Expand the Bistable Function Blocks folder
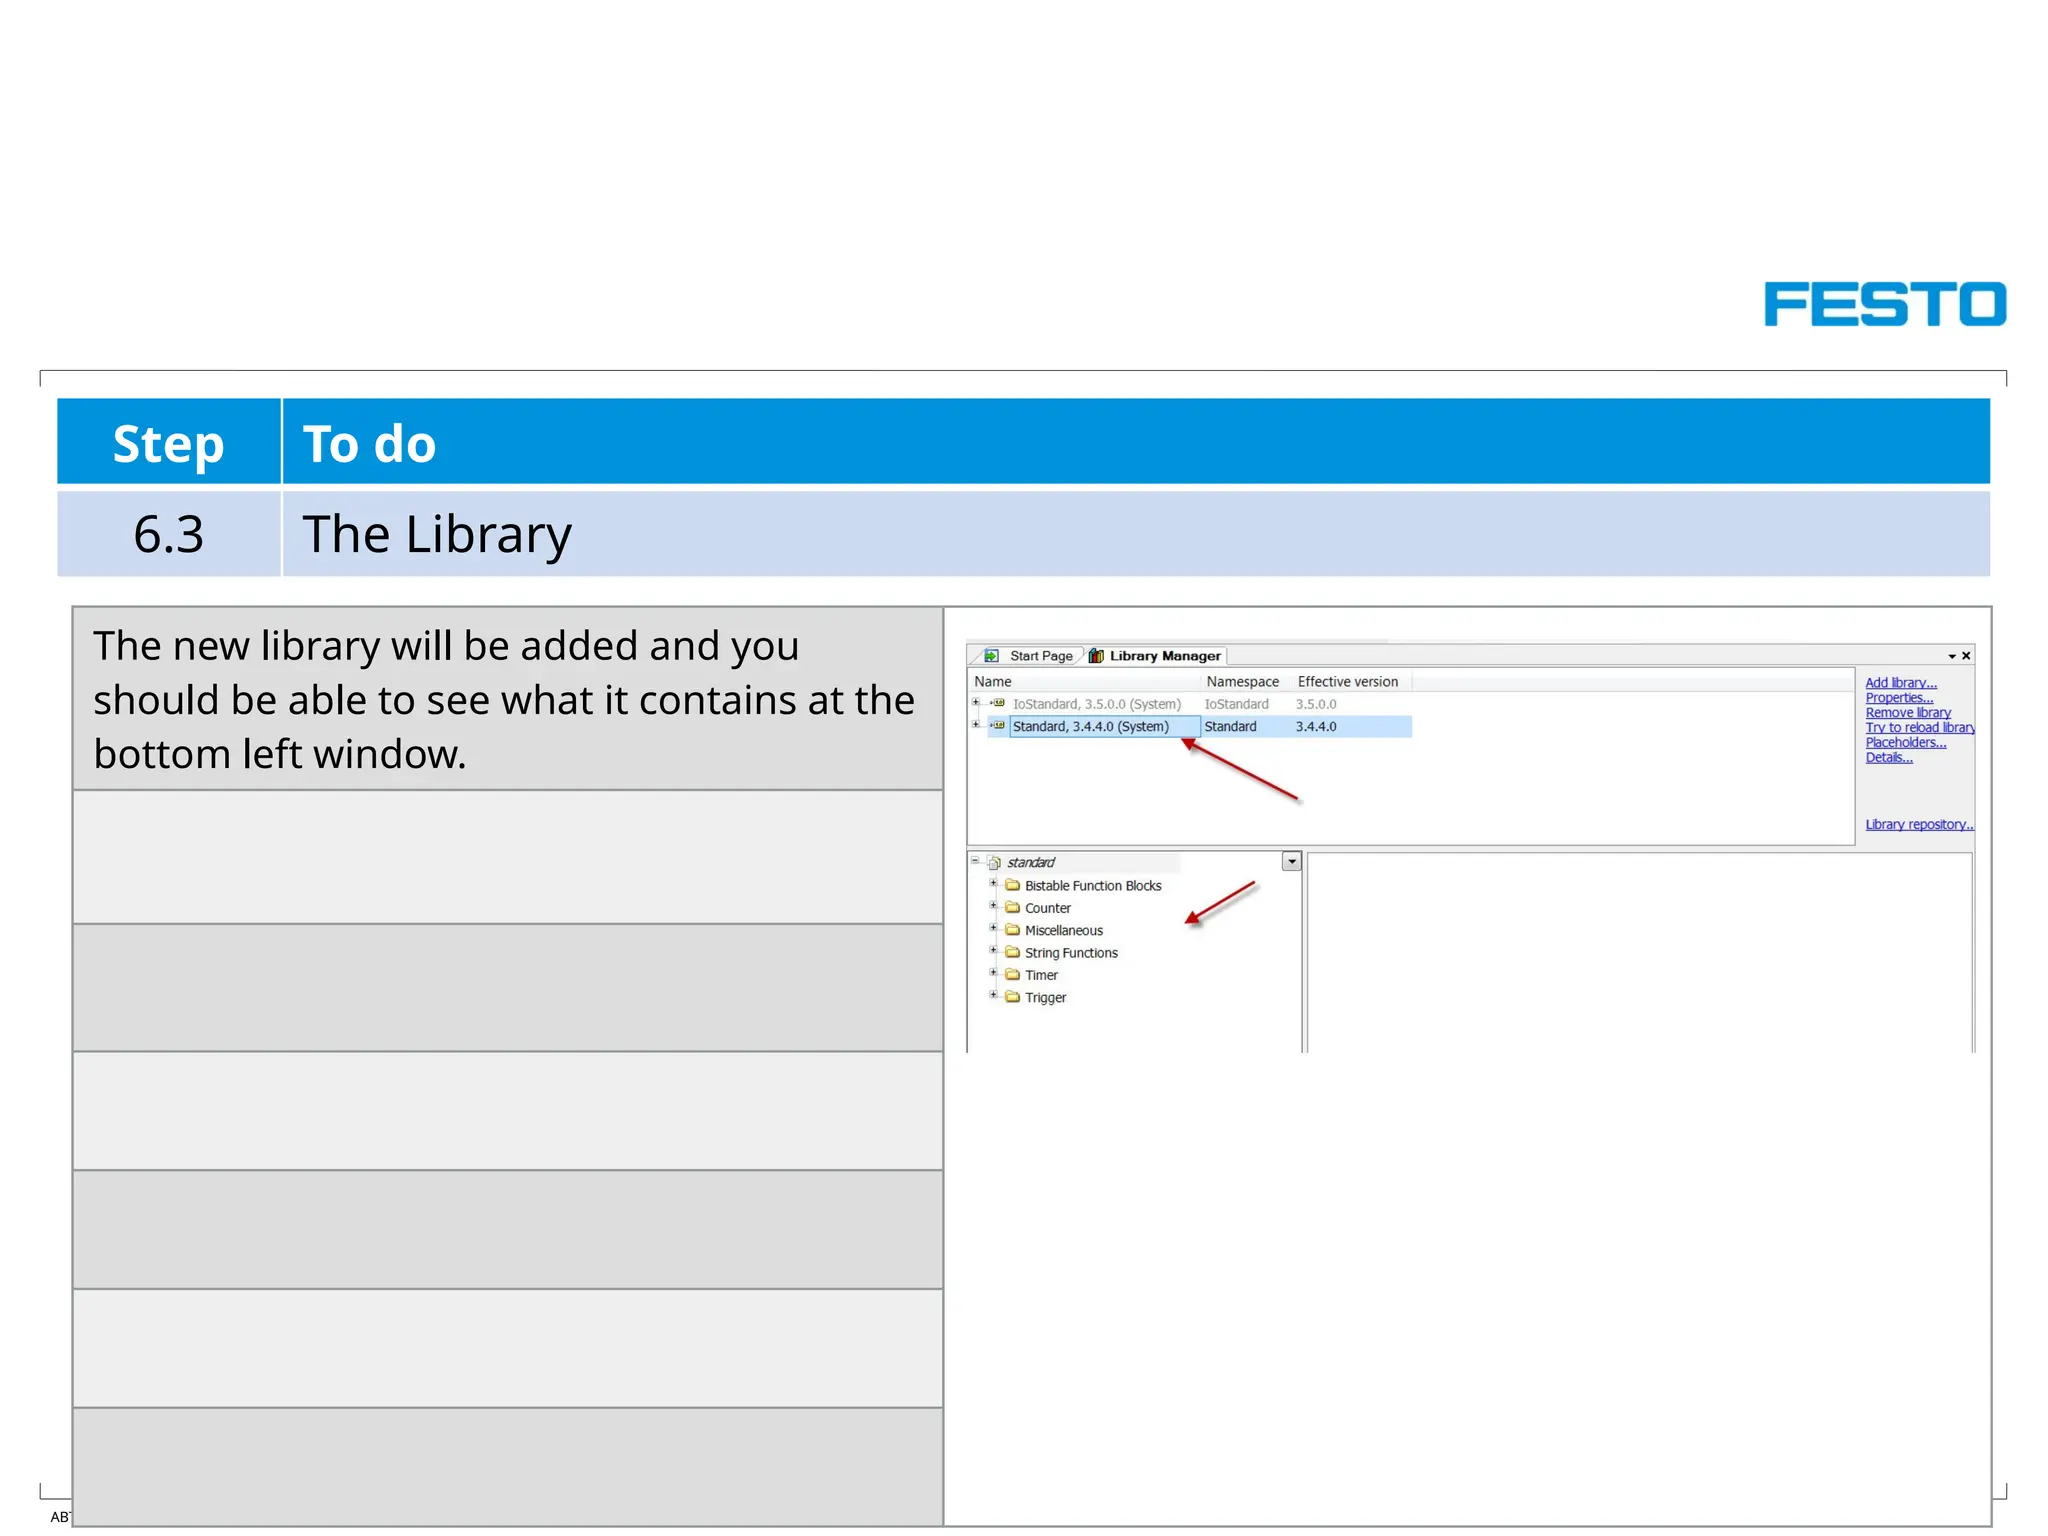The width and height of the screenshot is (2048, 1536). (x=994, y=884)
